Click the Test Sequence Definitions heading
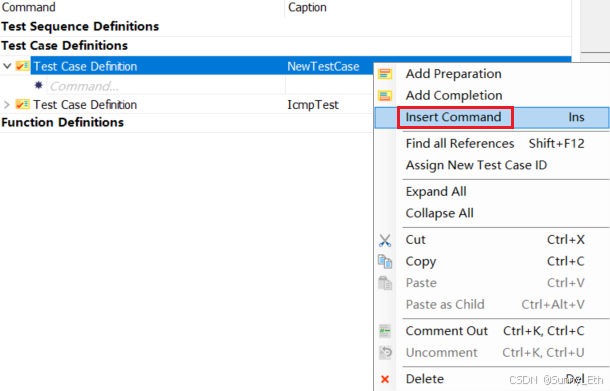 (80, 26)
